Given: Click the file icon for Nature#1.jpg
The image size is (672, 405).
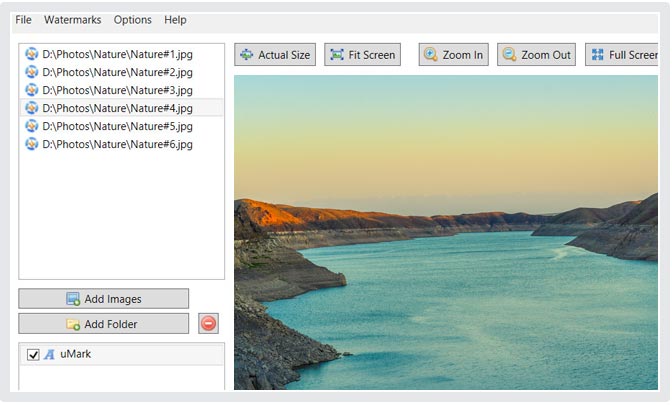Looking at the screenshot, I should click(x=31, y=54).
